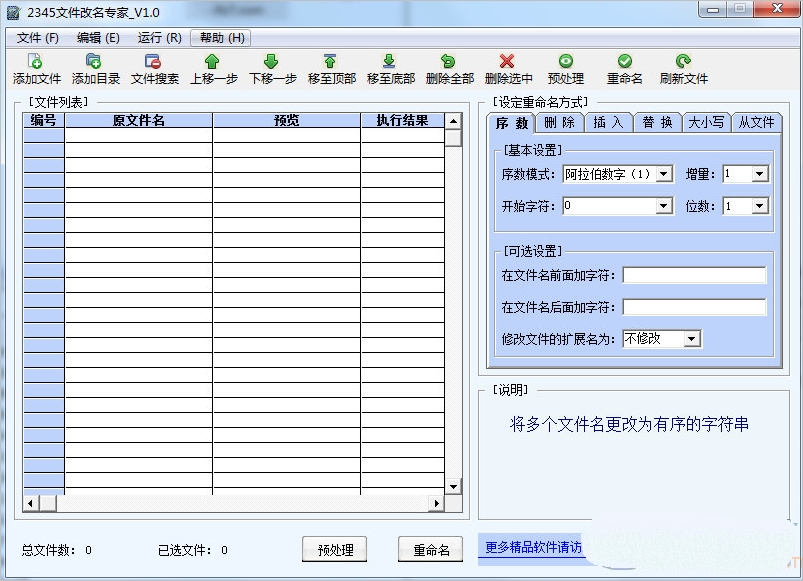Click the 预览 column header
The image size is (803, 581).
pos(286,120)
